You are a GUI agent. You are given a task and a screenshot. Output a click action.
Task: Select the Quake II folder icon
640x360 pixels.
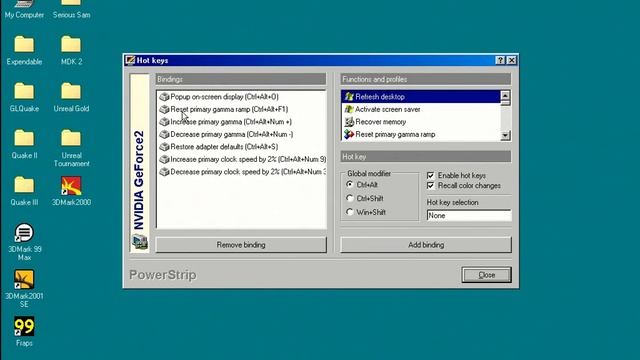click(24, 138)
